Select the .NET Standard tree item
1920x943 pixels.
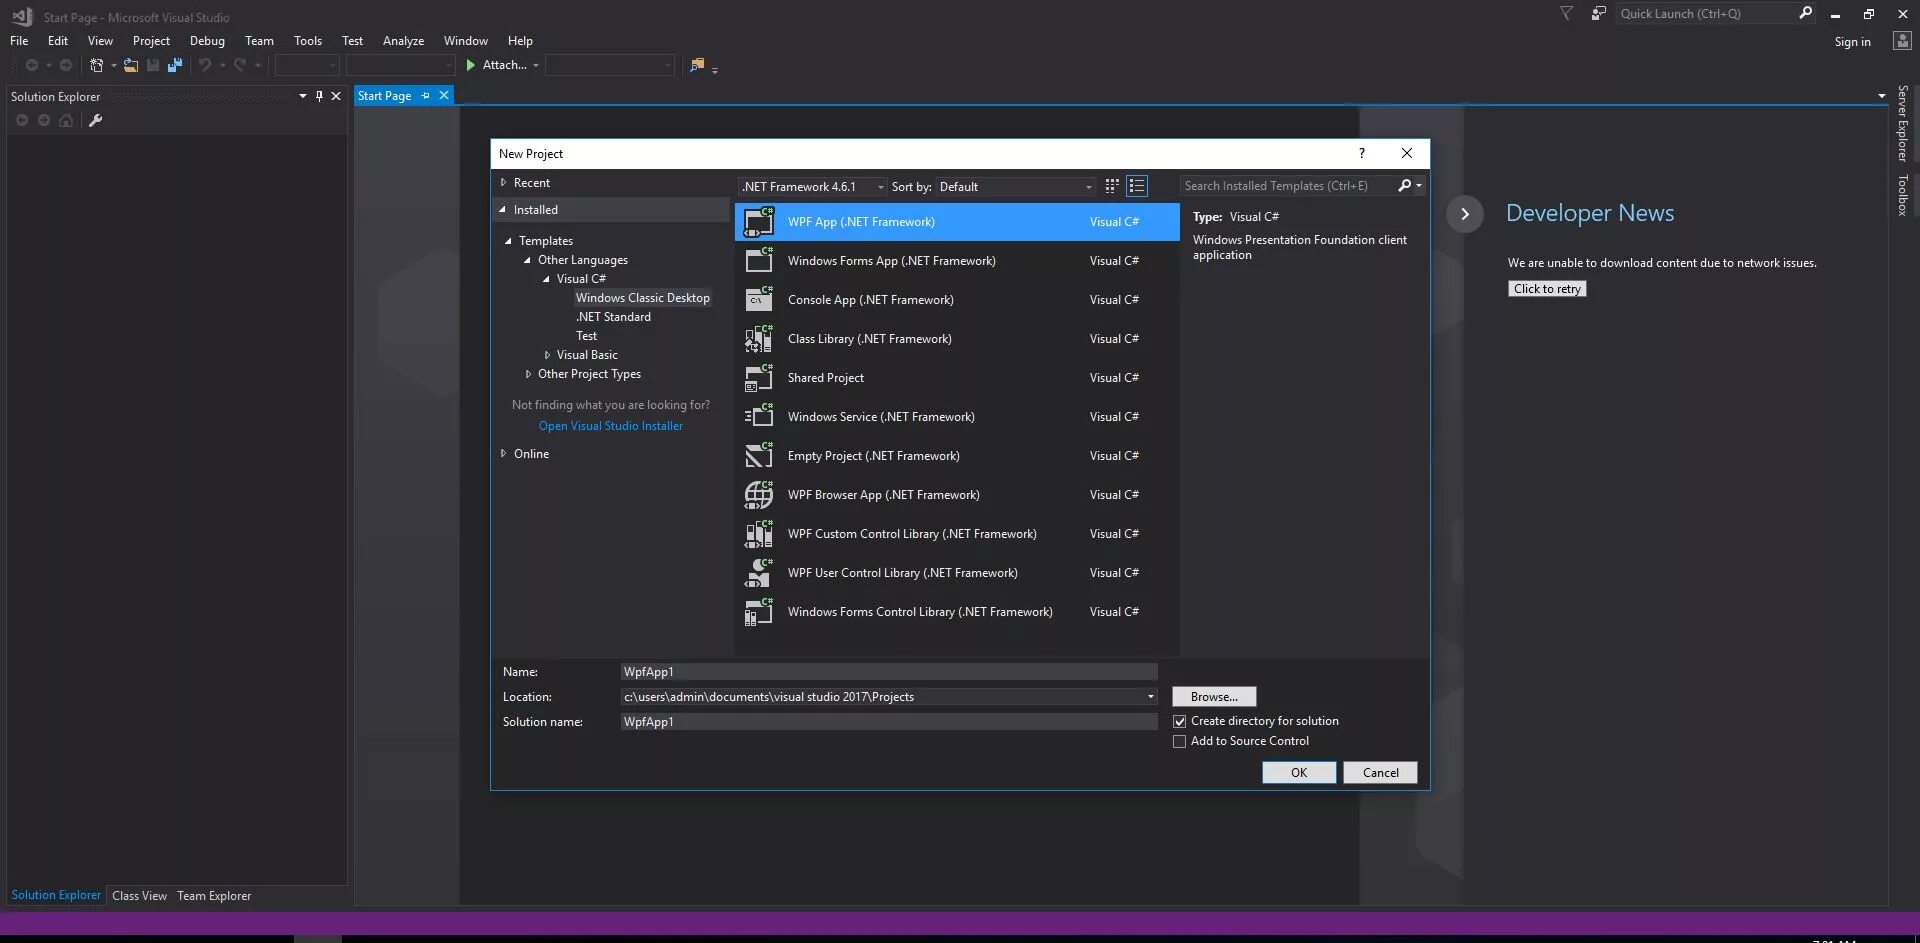(613, 317)
